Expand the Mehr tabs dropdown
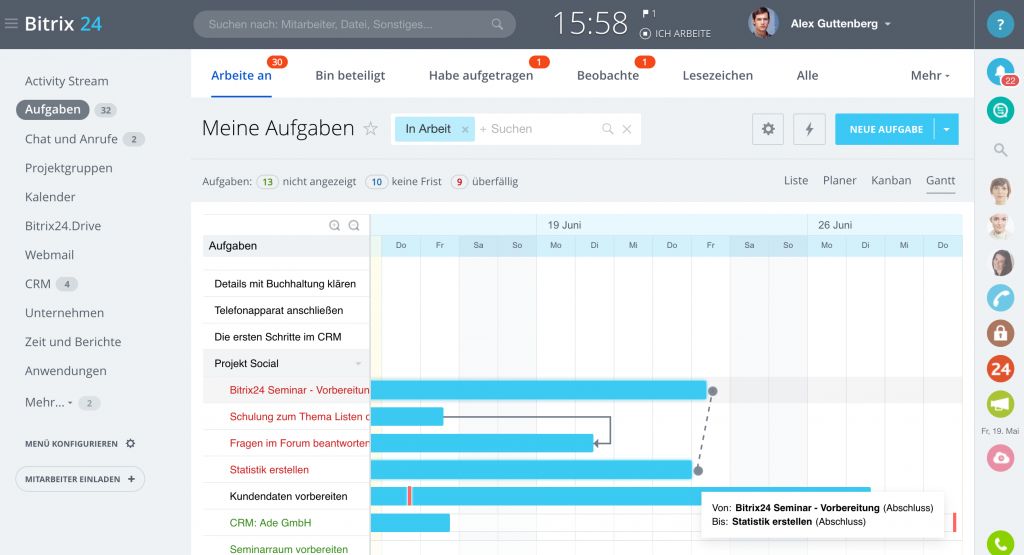Image resolution: width=1024 pixels, height=555 pixels. [930, 76]
